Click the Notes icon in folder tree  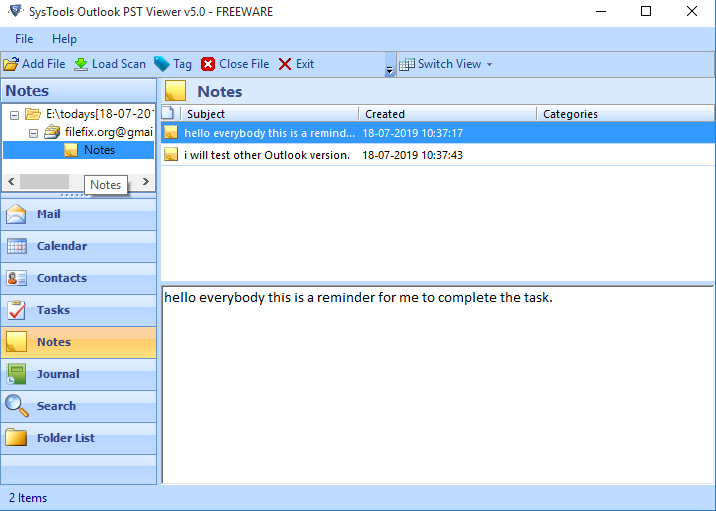(x=71, y=150)
